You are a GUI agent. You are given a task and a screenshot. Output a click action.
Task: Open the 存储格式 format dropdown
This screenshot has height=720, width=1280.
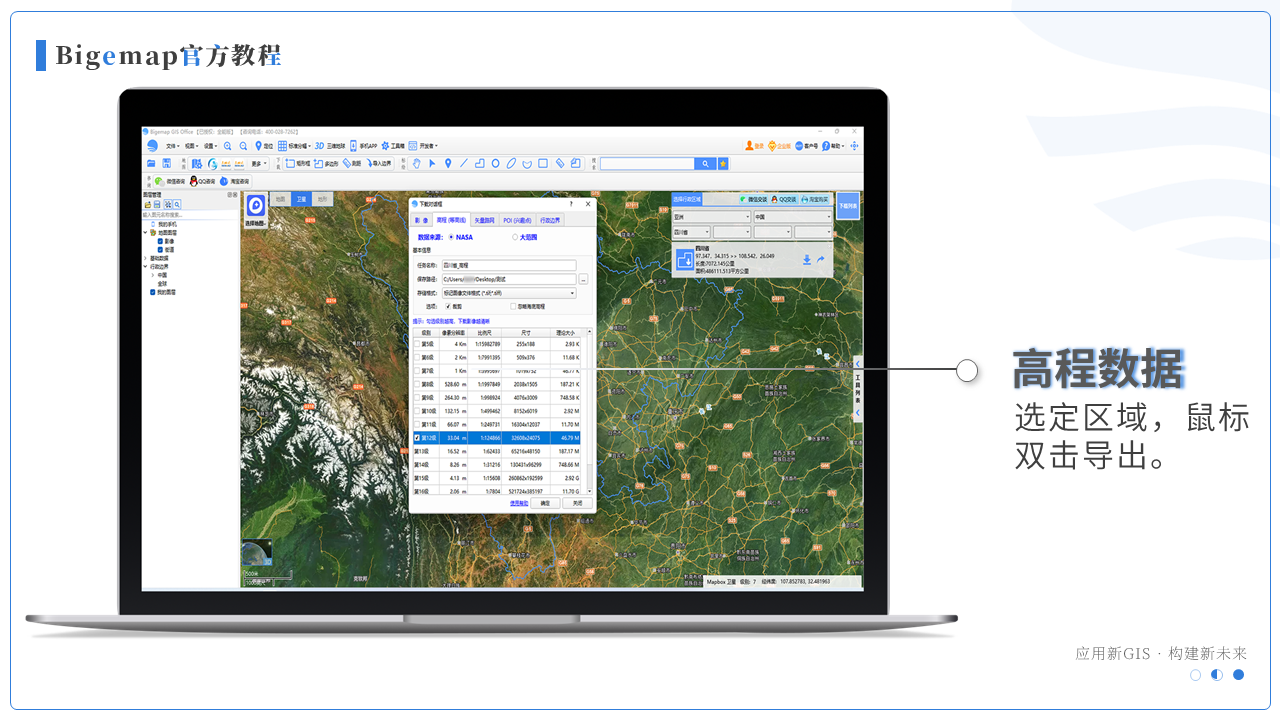(509, 293)
